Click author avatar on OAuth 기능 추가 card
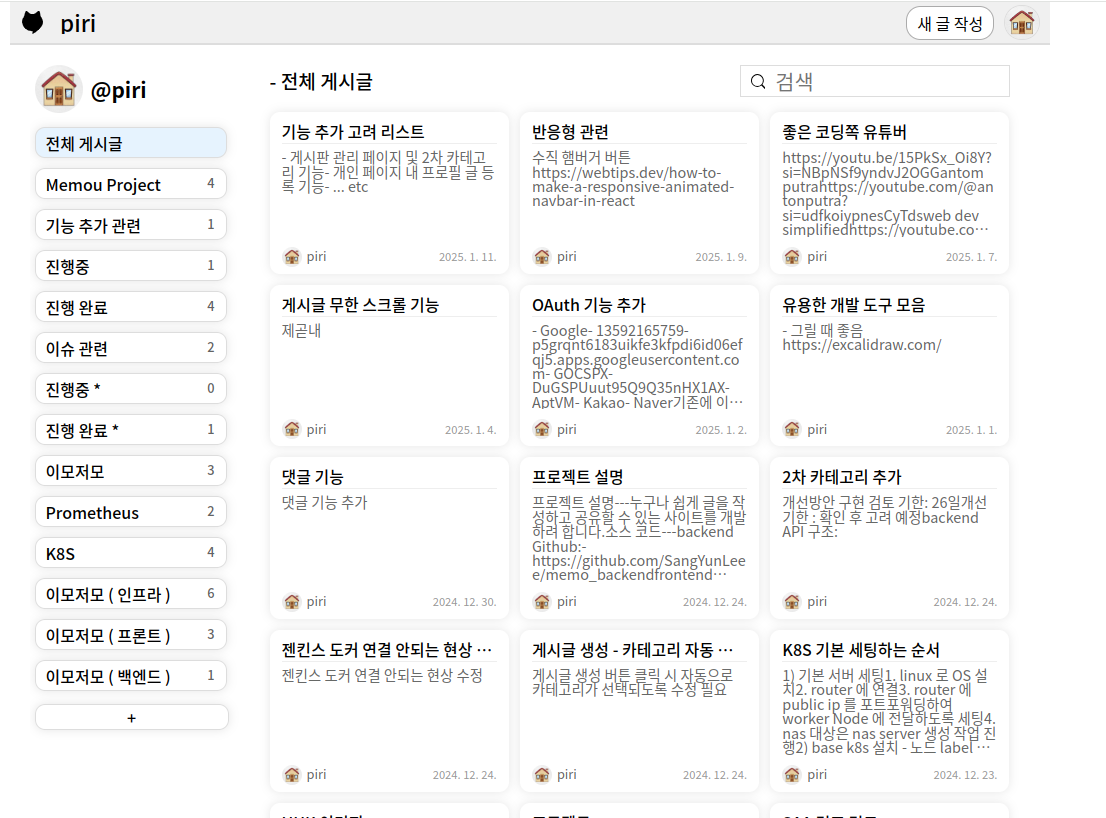Image resolution: width=1106 pixels, height=818 pixels. 542,429
